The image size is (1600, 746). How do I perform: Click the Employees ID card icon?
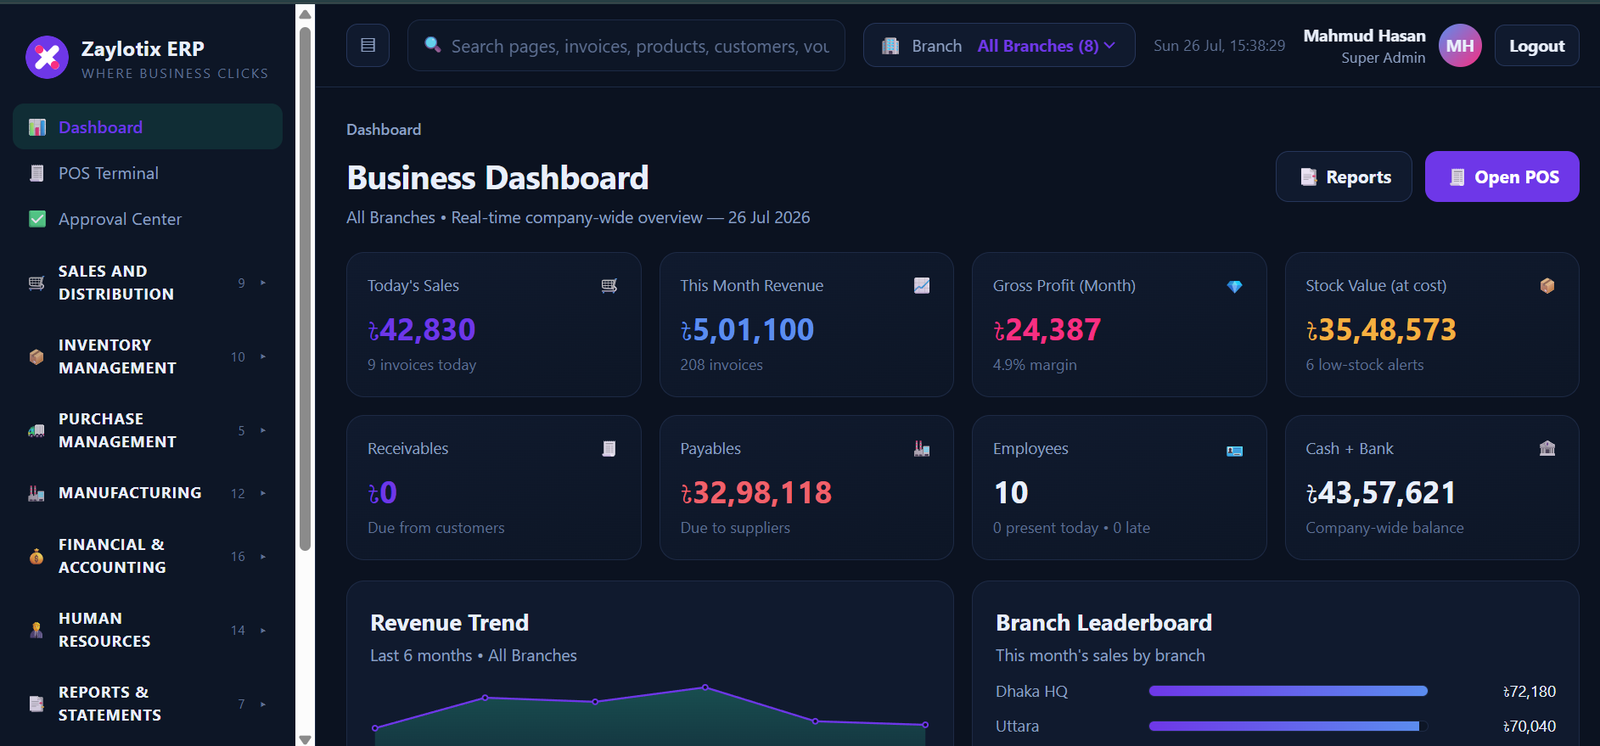pyautogui.click(x=1235, y=451)
